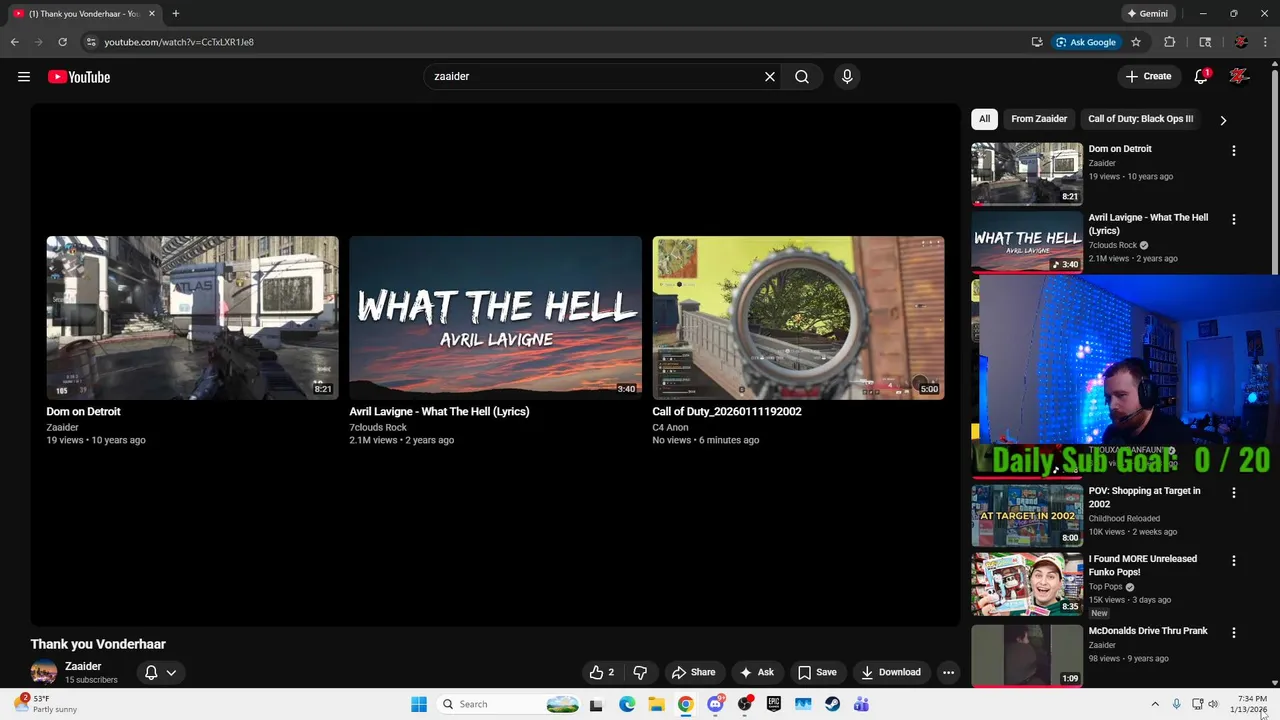1280x720 pixels.
Task: Open options for Unreleased Funko Pops video
Action: [1233, 560]
